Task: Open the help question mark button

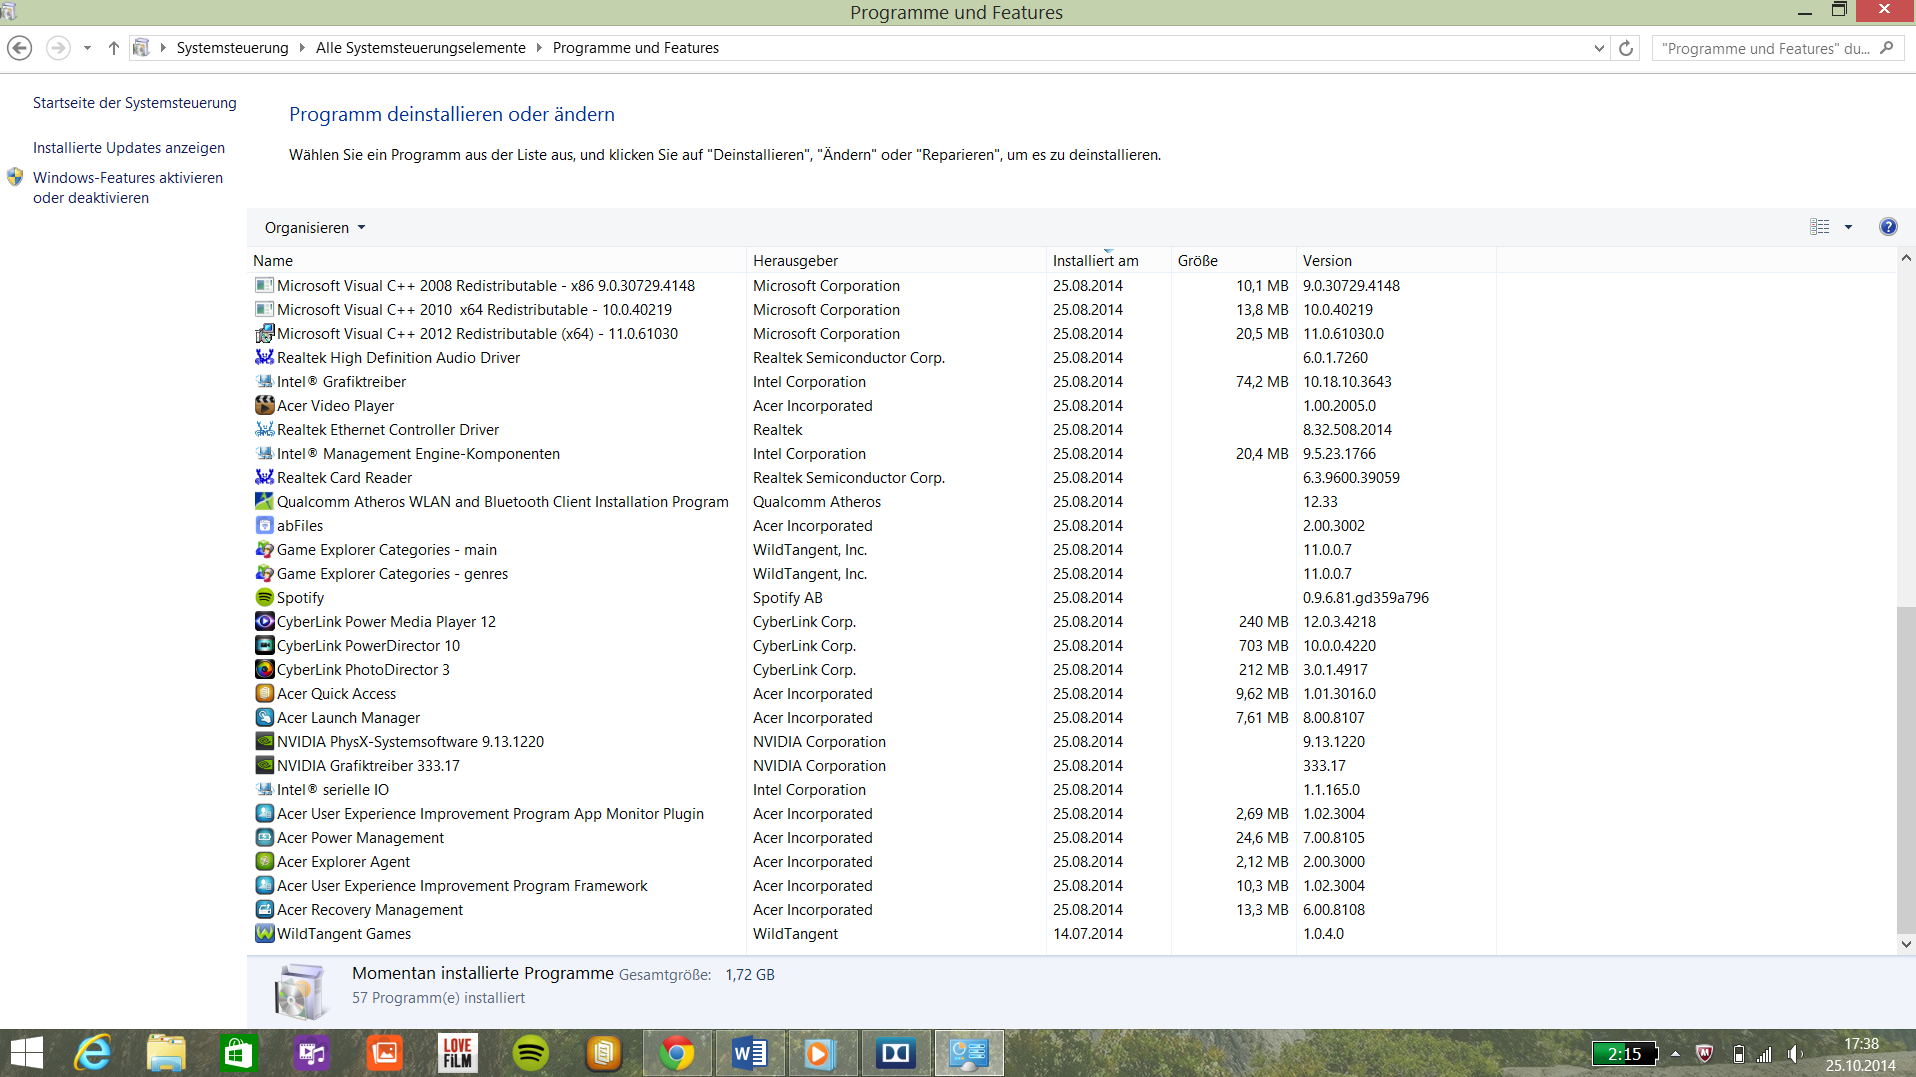Action: coord(1888,227)
